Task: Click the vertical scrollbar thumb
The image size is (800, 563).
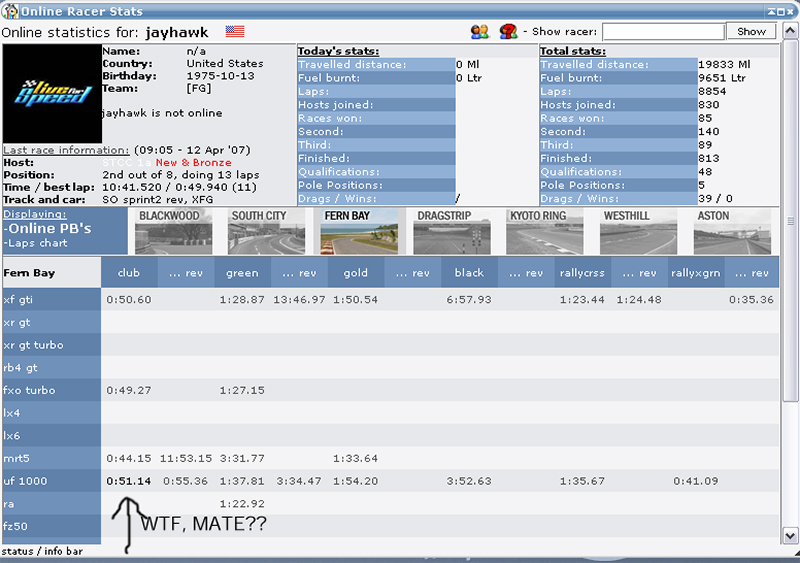Action: click(790, 221)
